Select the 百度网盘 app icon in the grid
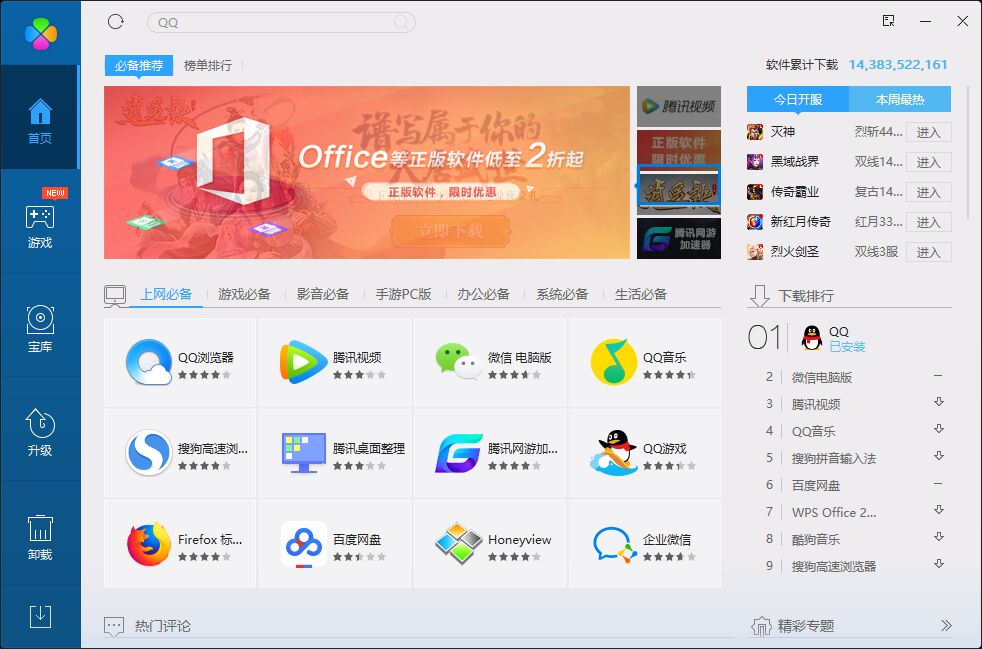Viewport: 982px width, 649px height. [303, 544]
